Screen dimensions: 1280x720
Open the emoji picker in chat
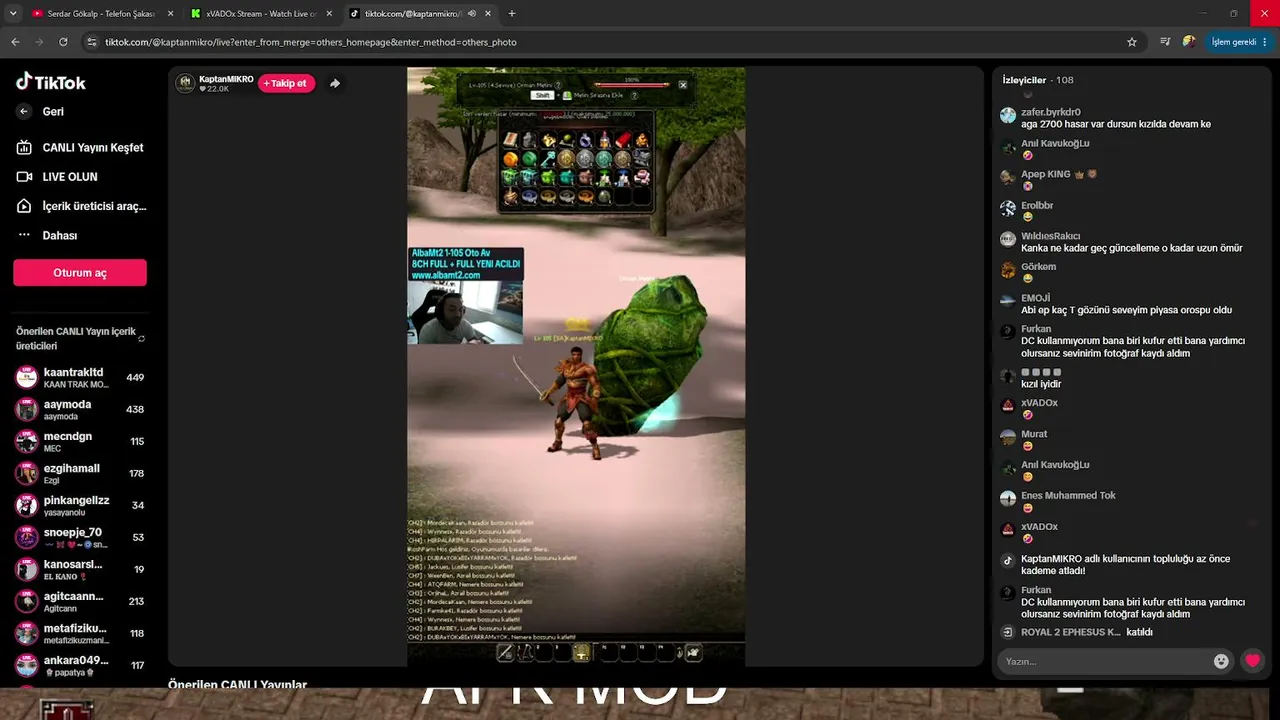(x=1221, y=661)
